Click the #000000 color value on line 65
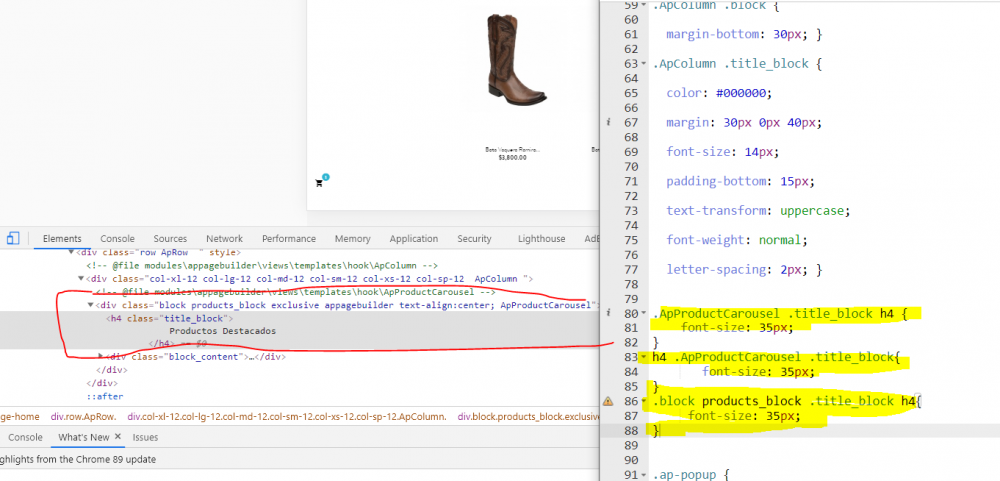Viewport: 1000px width, 481px height. pos(742,93)
